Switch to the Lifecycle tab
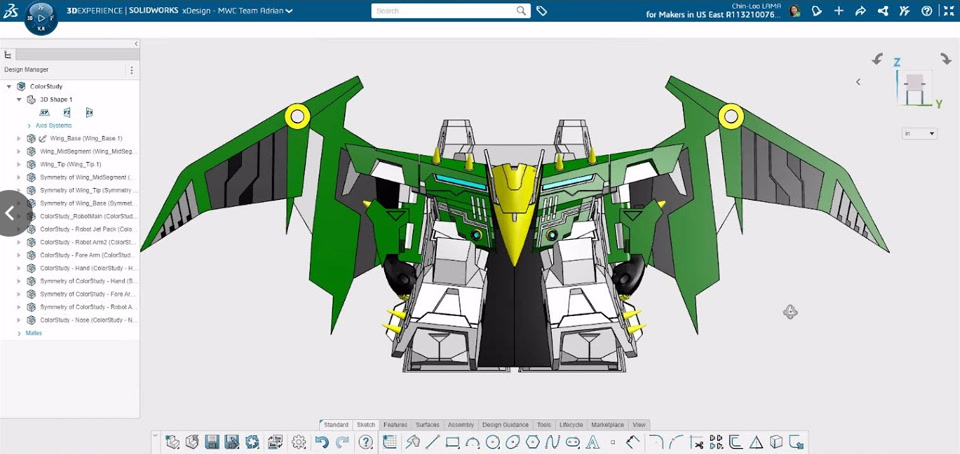The image size is (960, 454). coord(571,425)
